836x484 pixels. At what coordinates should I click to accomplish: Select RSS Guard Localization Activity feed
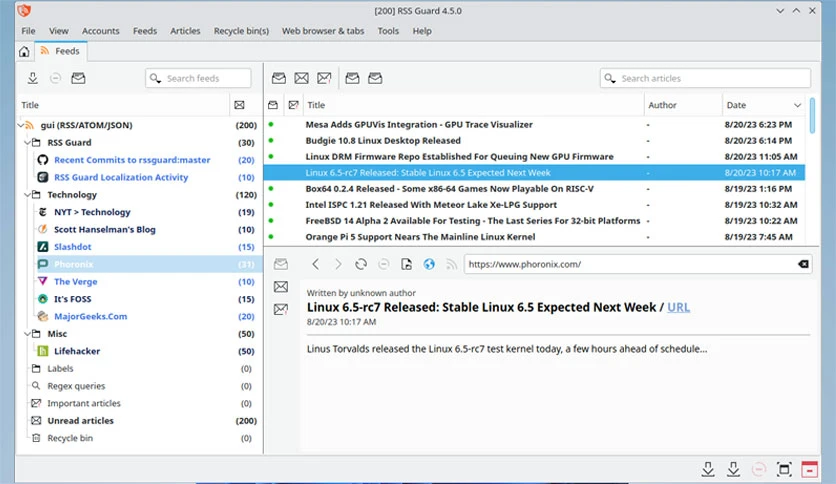(121, 177)
